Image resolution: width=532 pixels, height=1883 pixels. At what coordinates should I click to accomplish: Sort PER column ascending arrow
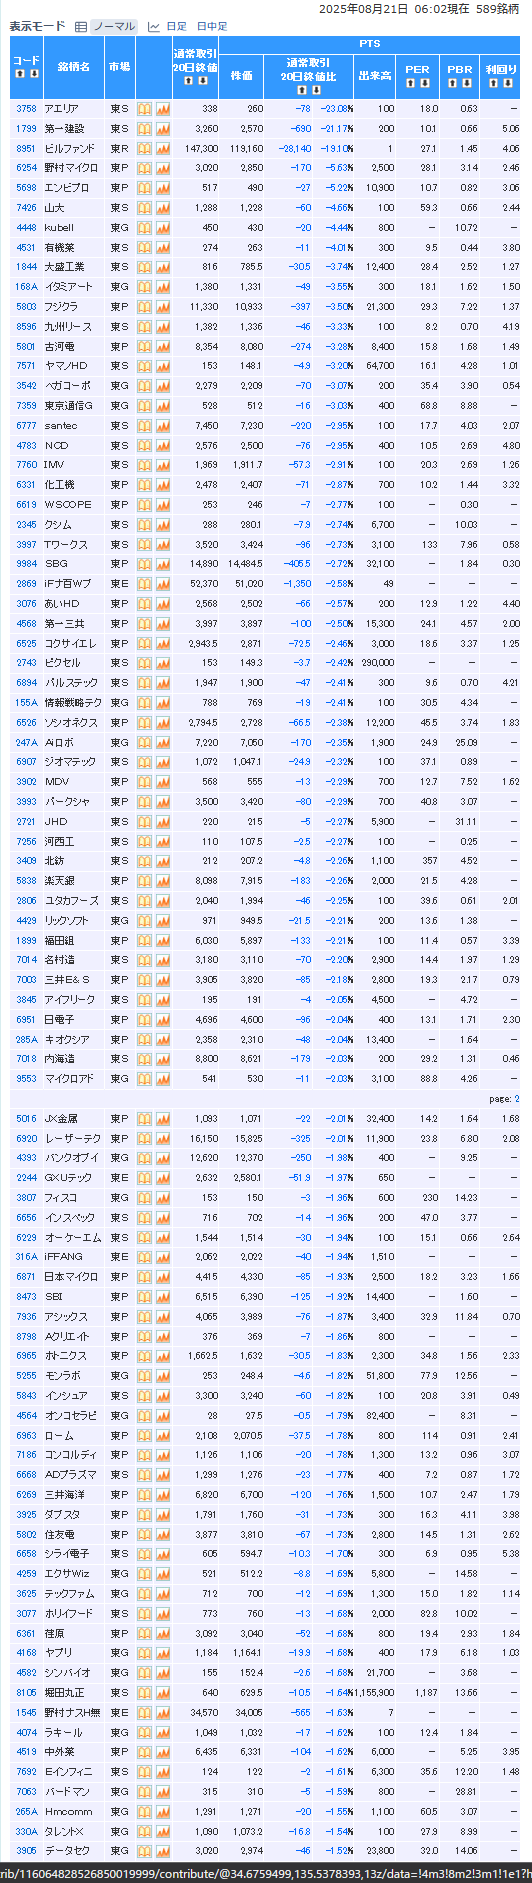[411, 82]
